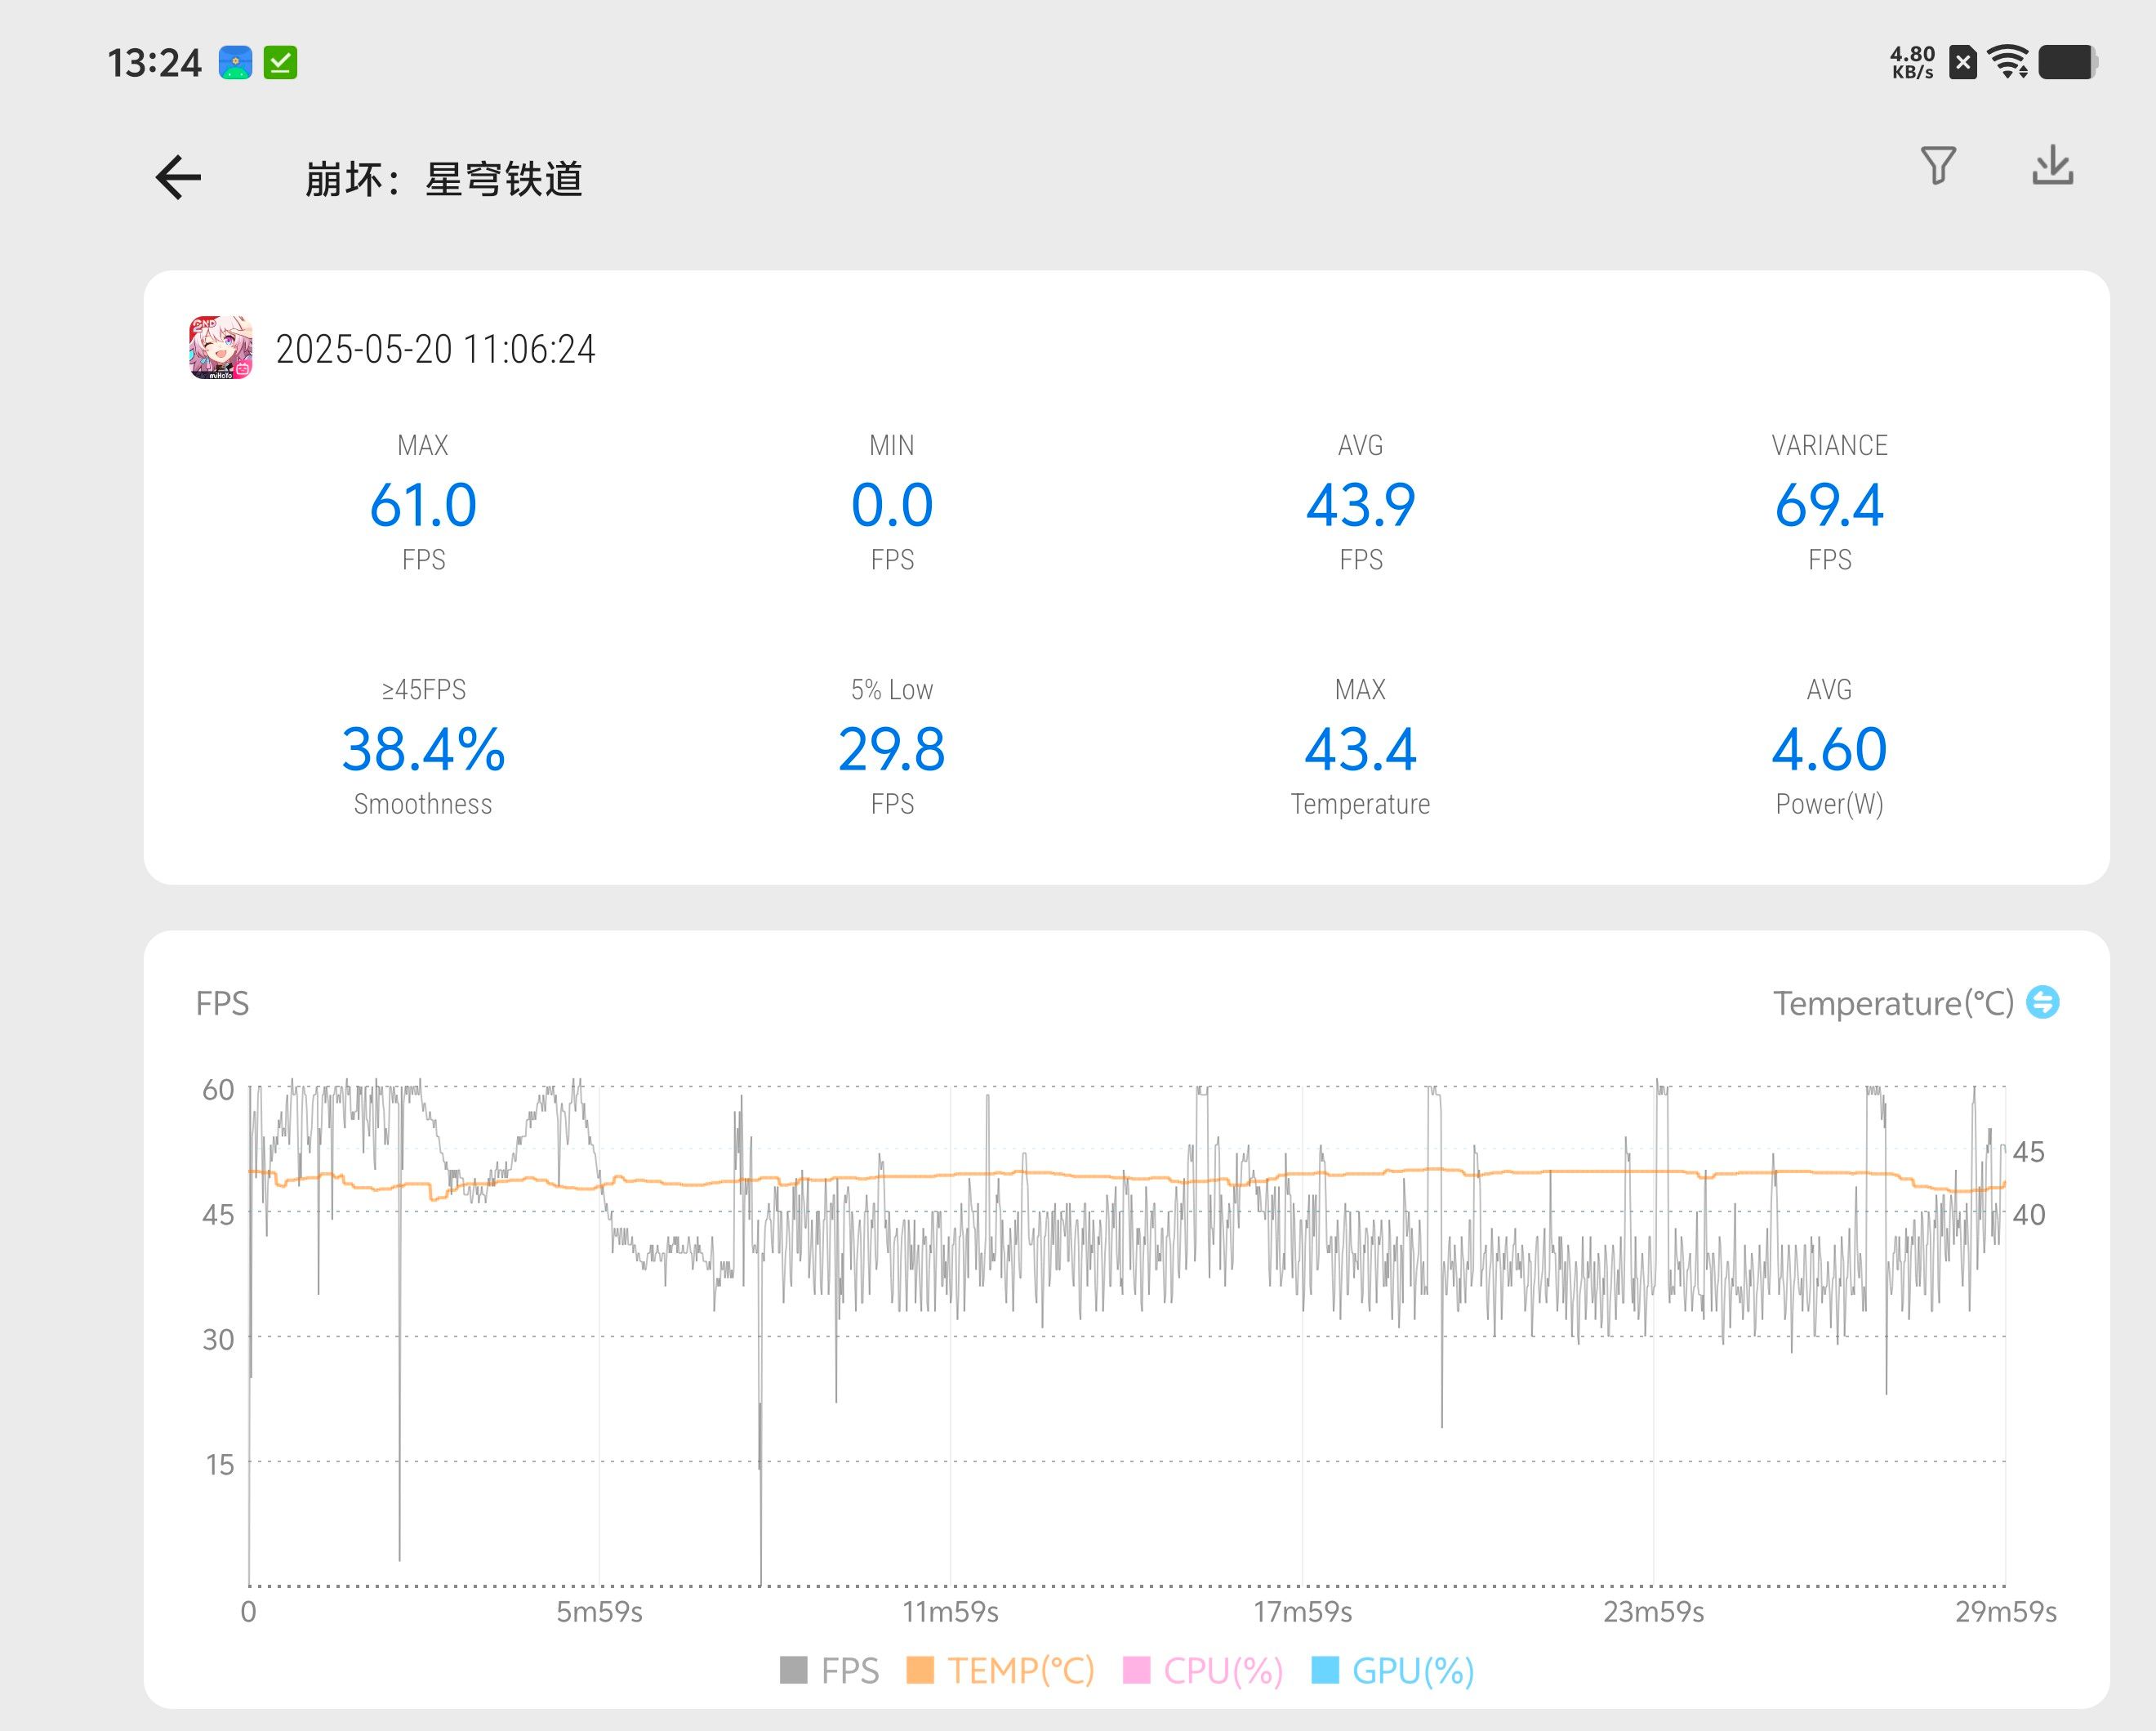Tap the back arrow icon
Image resolution: width=2156 pixels, height=1731 pixels.
(179, 178)
